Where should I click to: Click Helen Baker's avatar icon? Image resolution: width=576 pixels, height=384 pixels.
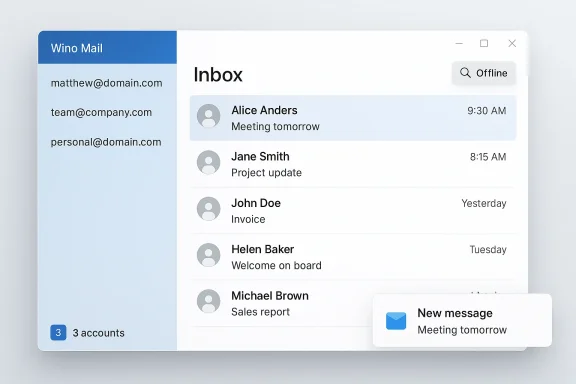208,255
